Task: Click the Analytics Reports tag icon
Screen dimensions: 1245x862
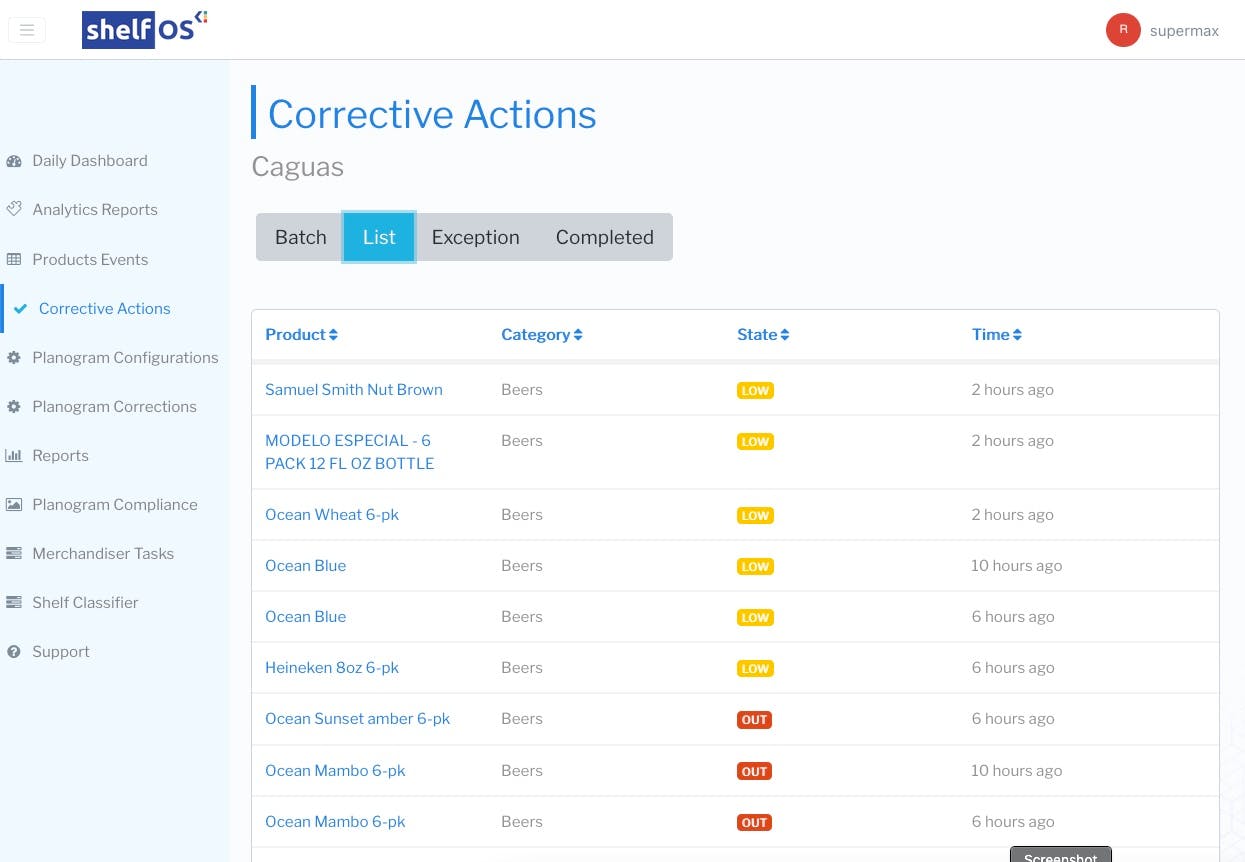Action: point(14,210)
